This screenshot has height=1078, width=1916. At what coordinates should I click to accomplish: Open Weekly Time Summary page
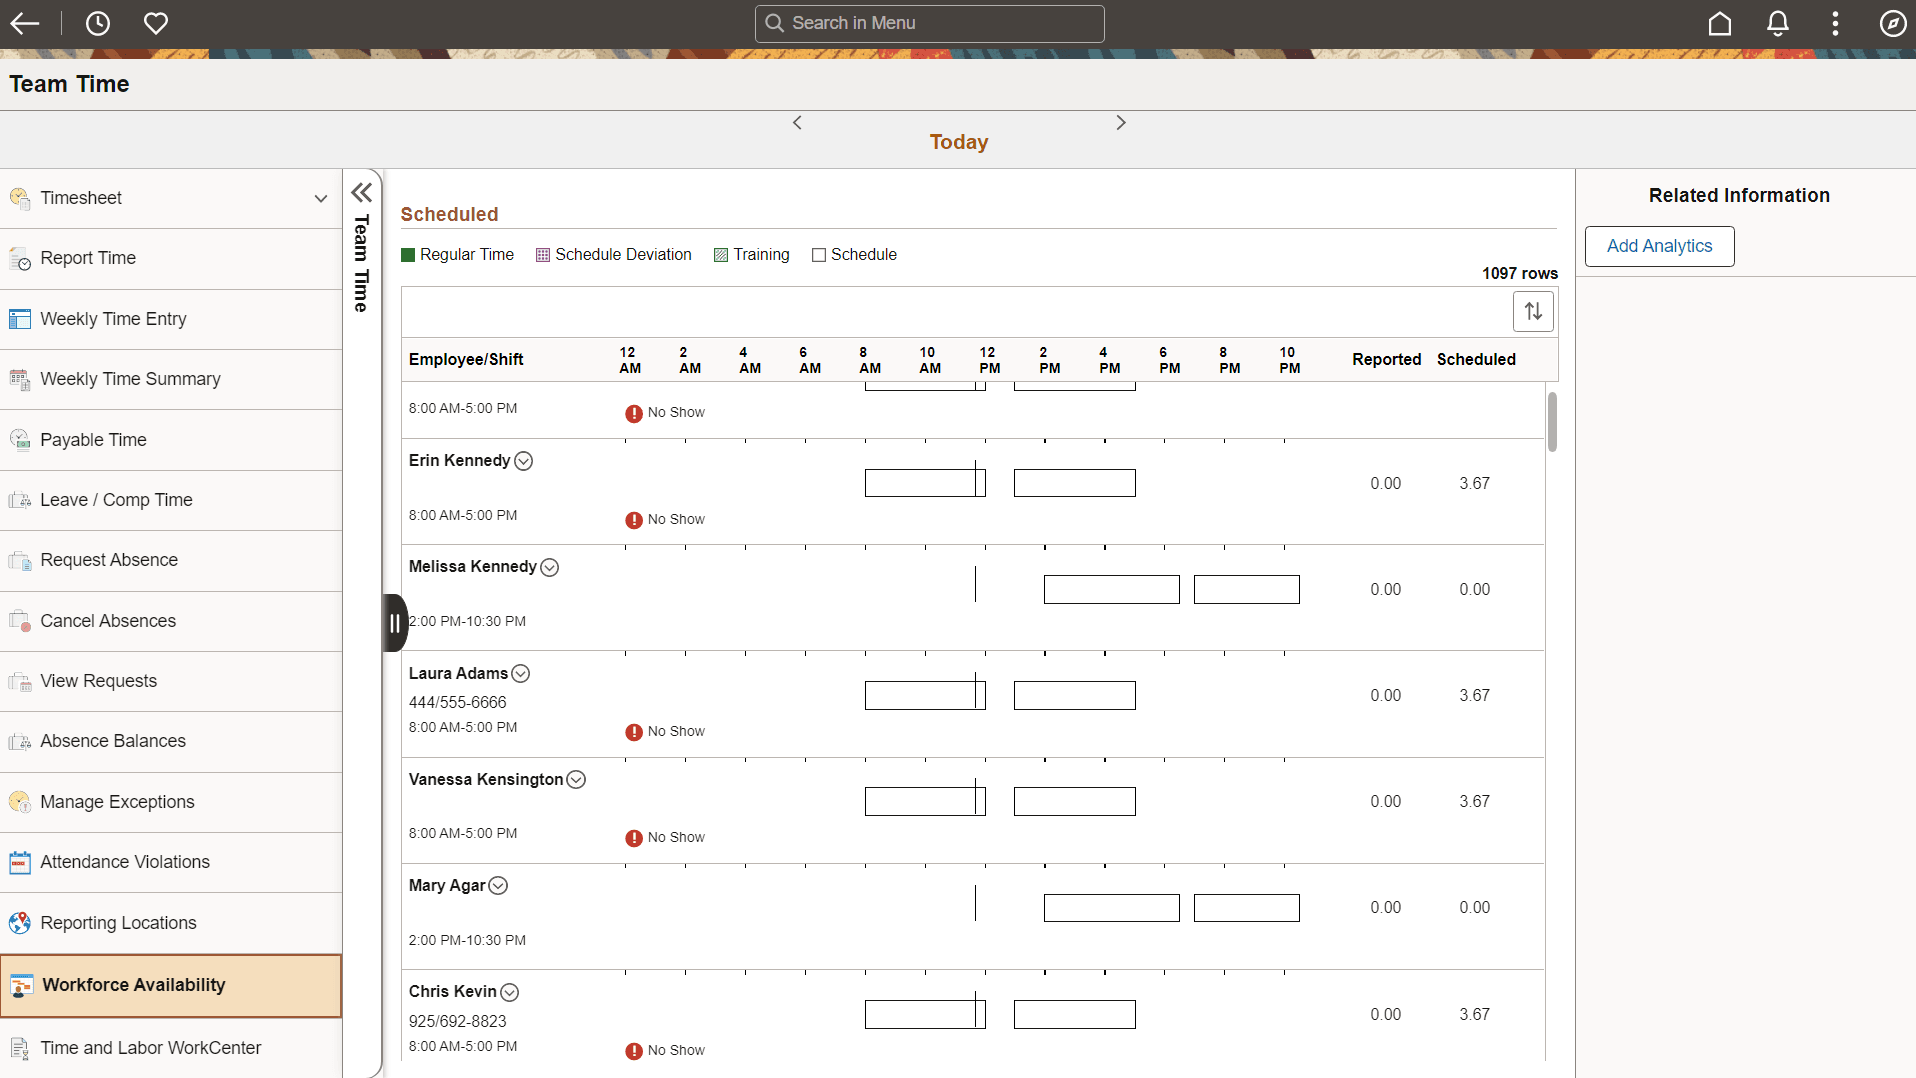pos(171,379)
